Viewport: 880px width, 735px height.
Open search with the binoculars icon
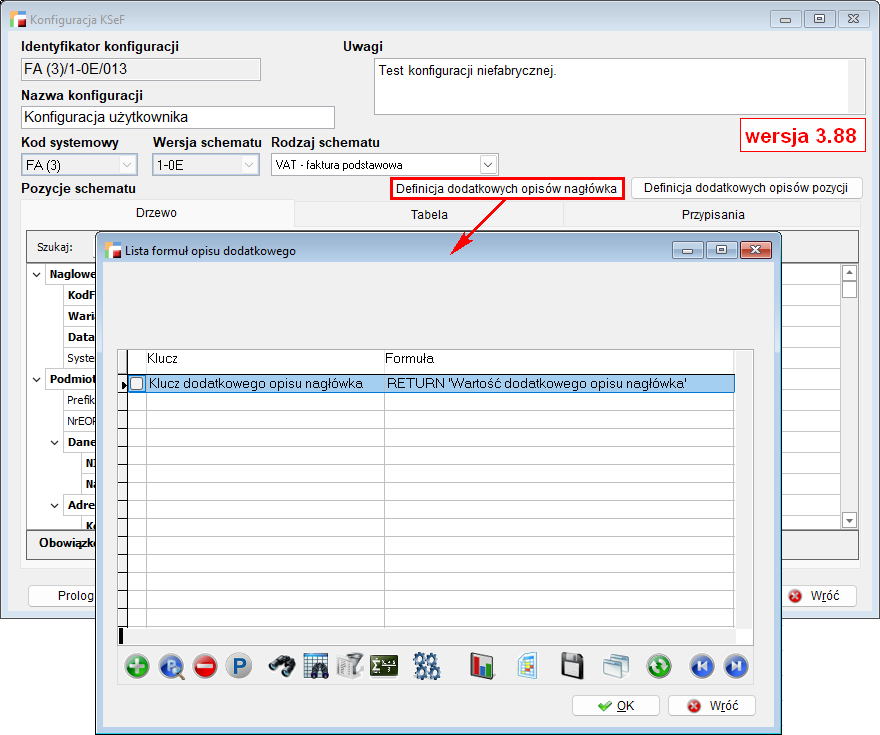click(x=281, y=667)
